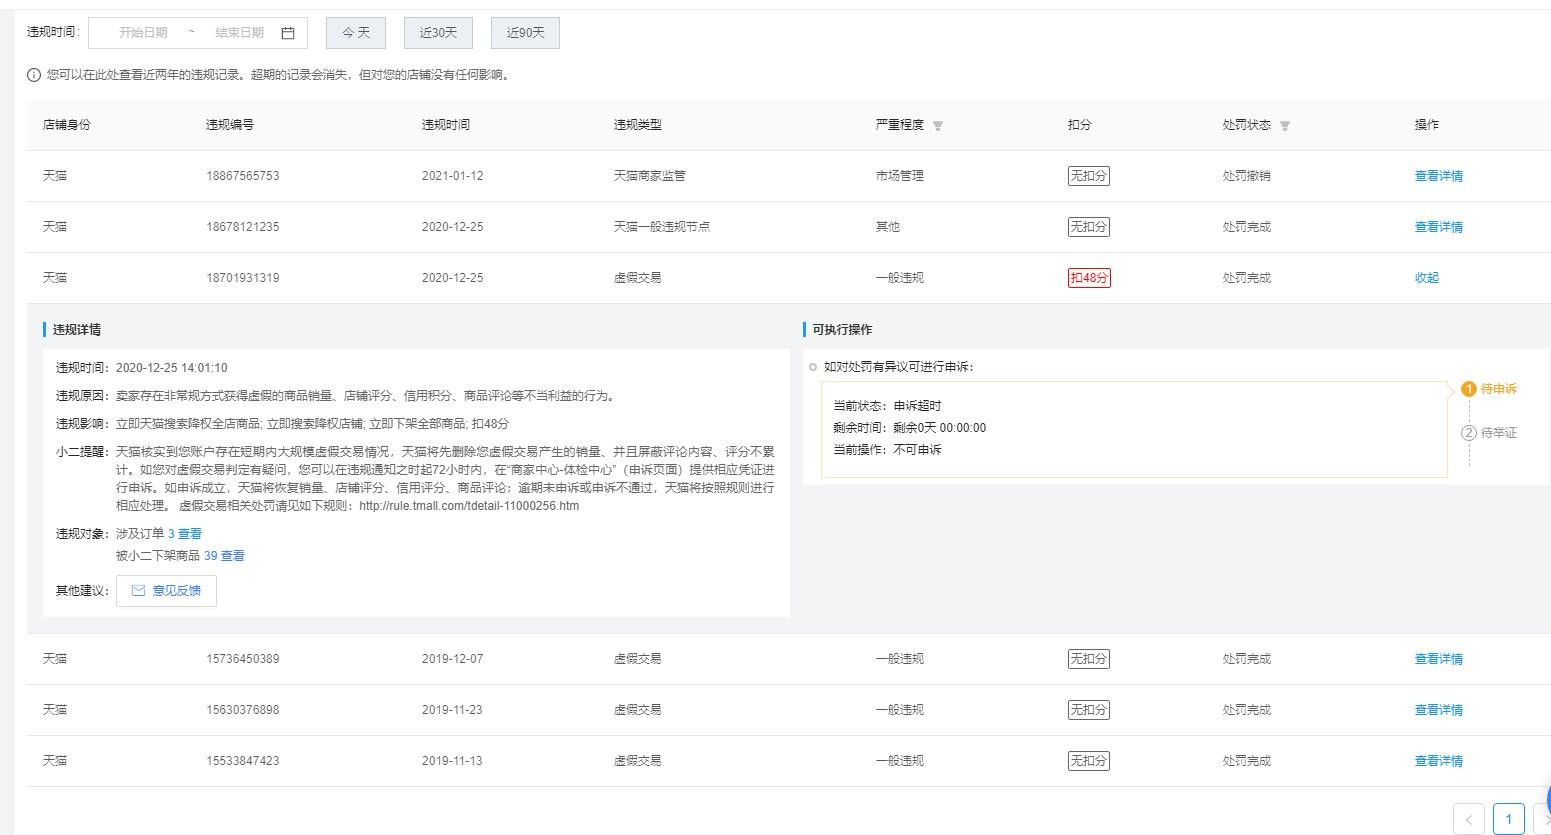This screenshot has width=1551, height=835.
Task: Open the calendar icon in date range field
Action: (x=288, y=33)
